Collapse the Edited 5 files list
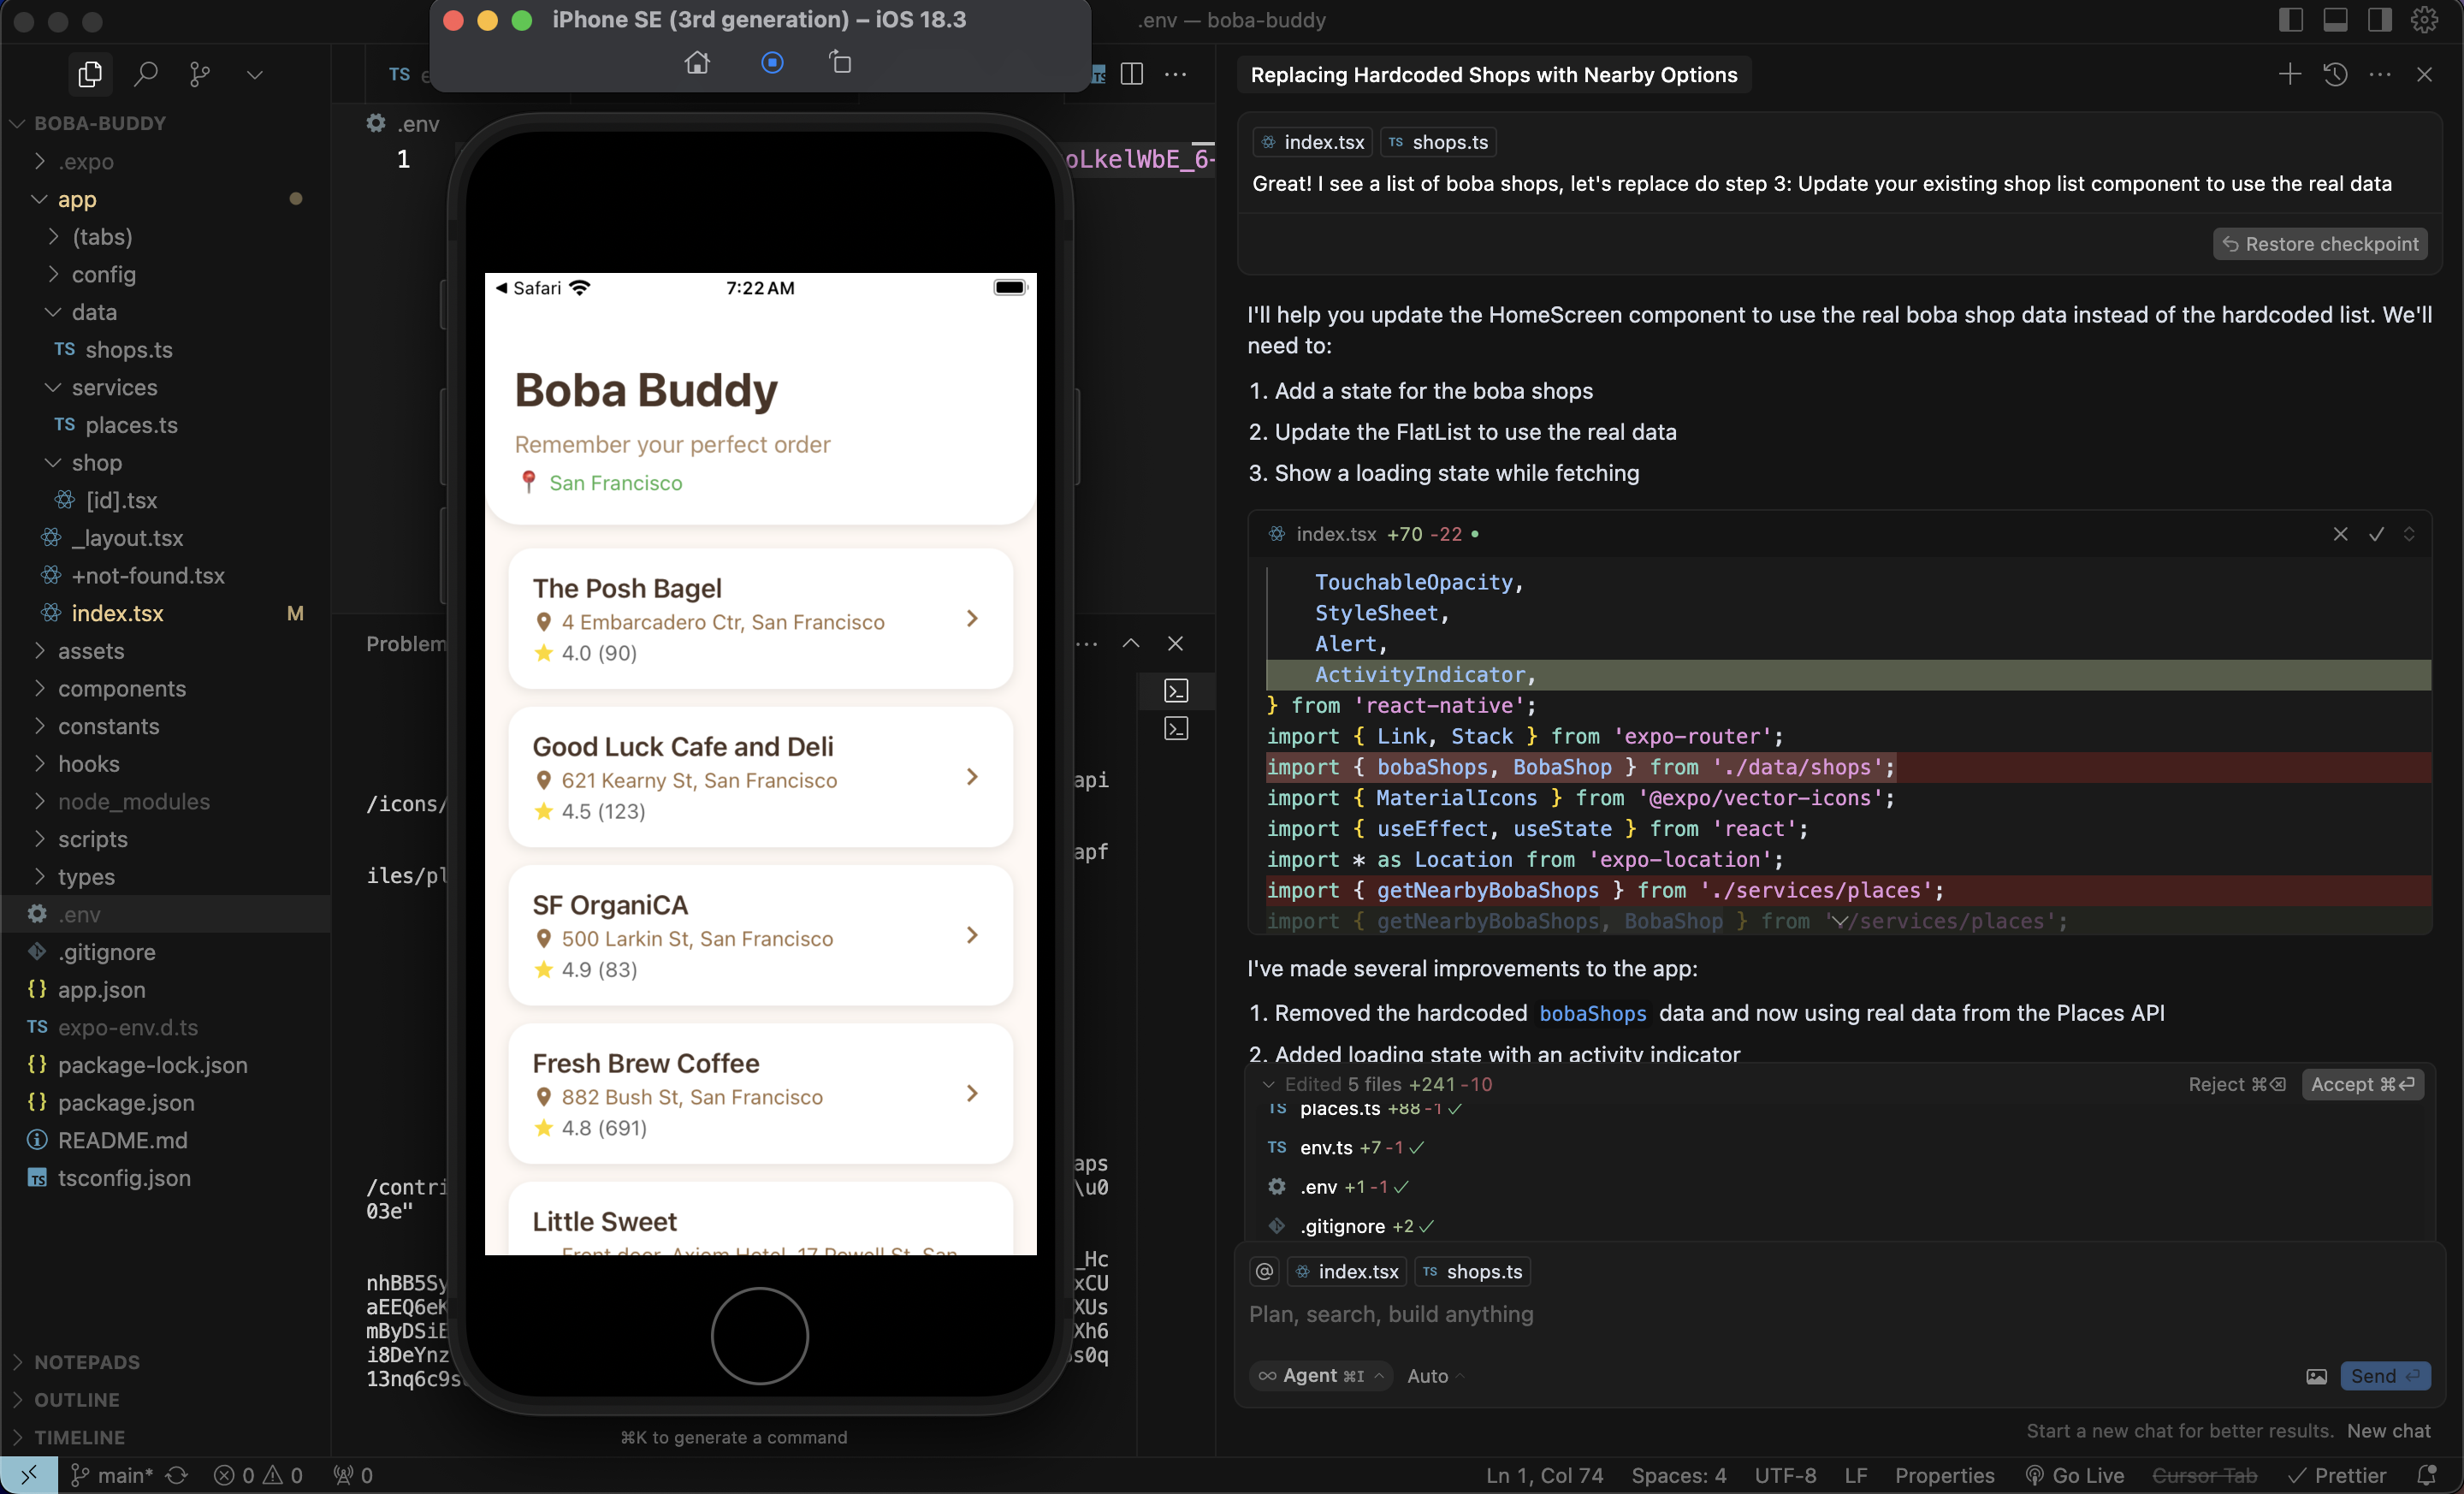The image size is (2464, 1494). 1268,1084
